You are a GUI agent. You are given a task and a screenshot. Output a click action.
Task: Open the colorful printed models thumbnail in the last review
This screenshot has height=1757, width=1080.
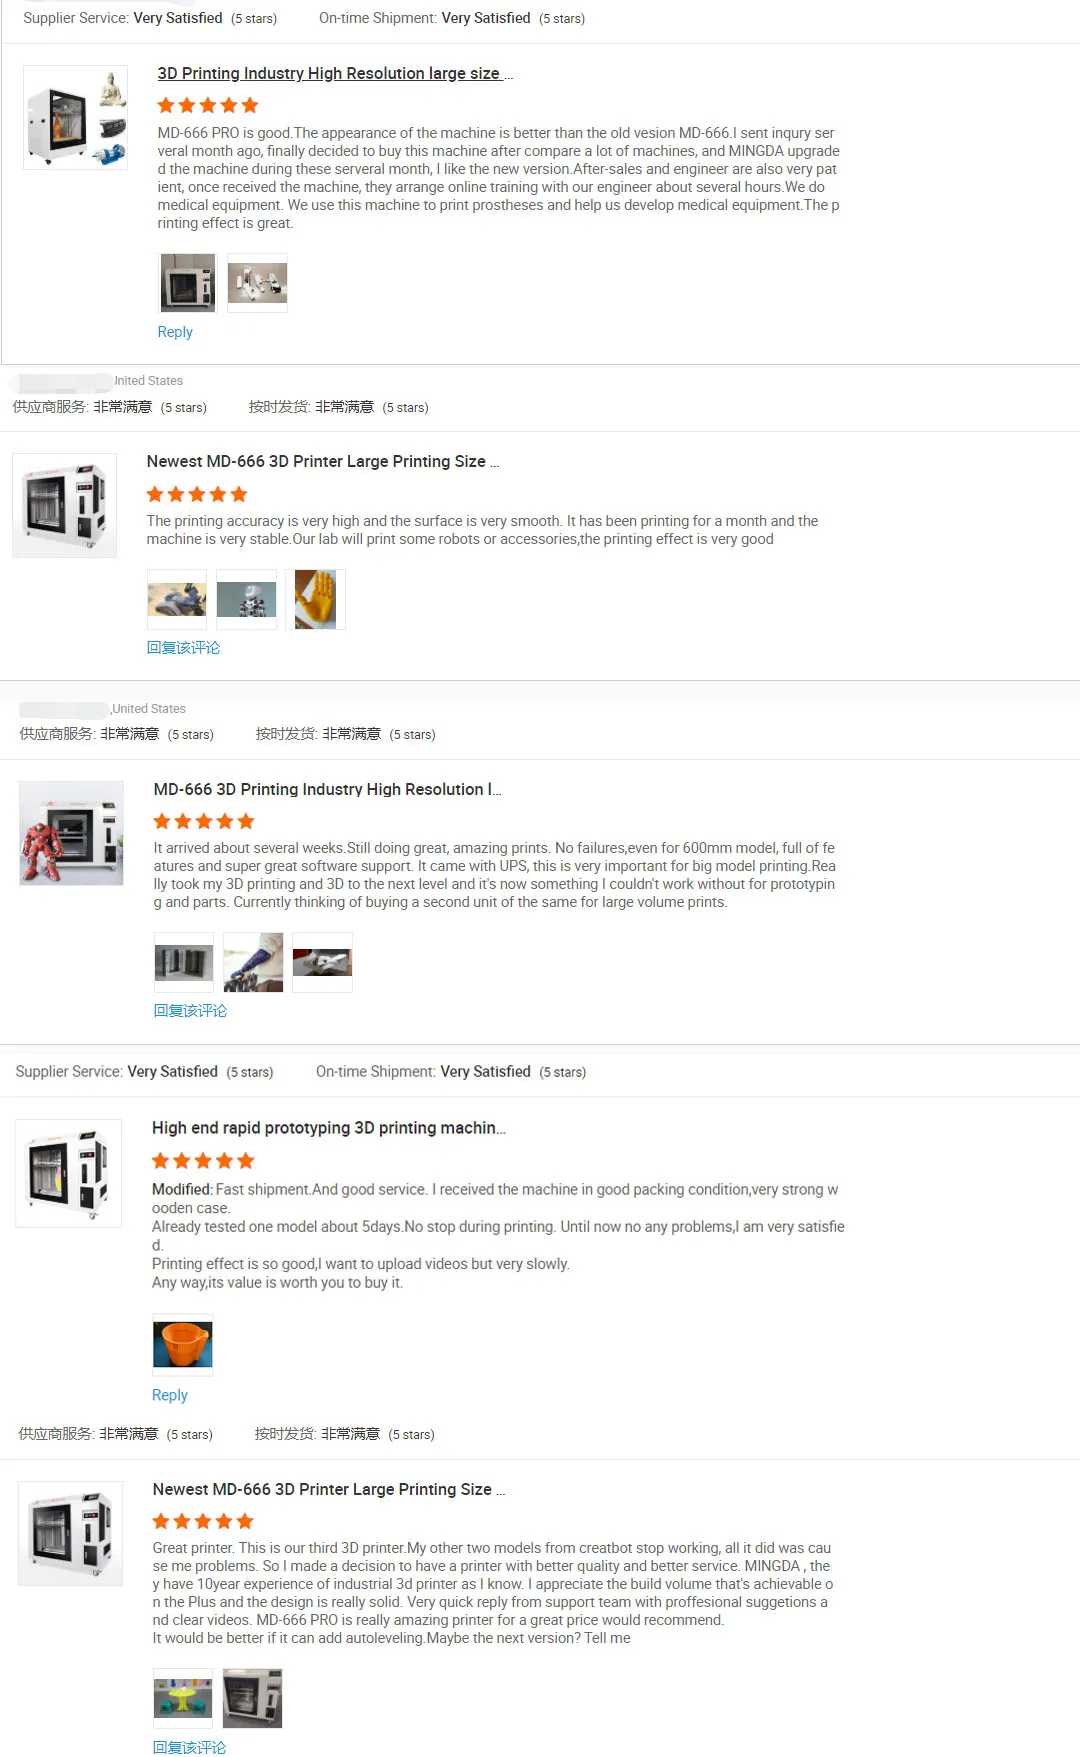(183, 1698)
